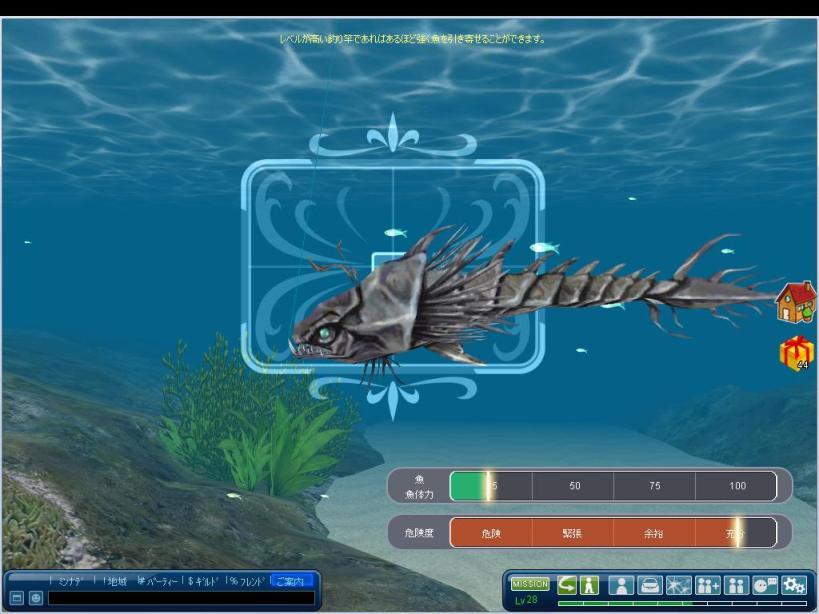Select the ご案内 chat tab
819x614 pixels.
coord(293,580)
